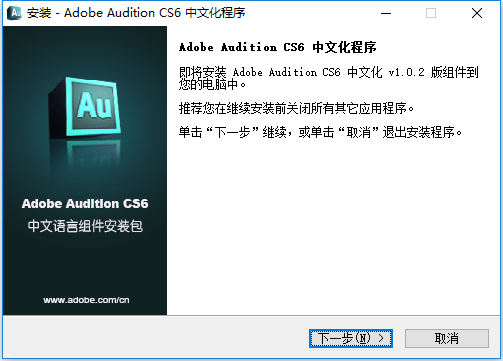This screenshot has height=361, width=503.
Task: Click the Au installer icon in the title bar
Action: [x=14, y=13]
